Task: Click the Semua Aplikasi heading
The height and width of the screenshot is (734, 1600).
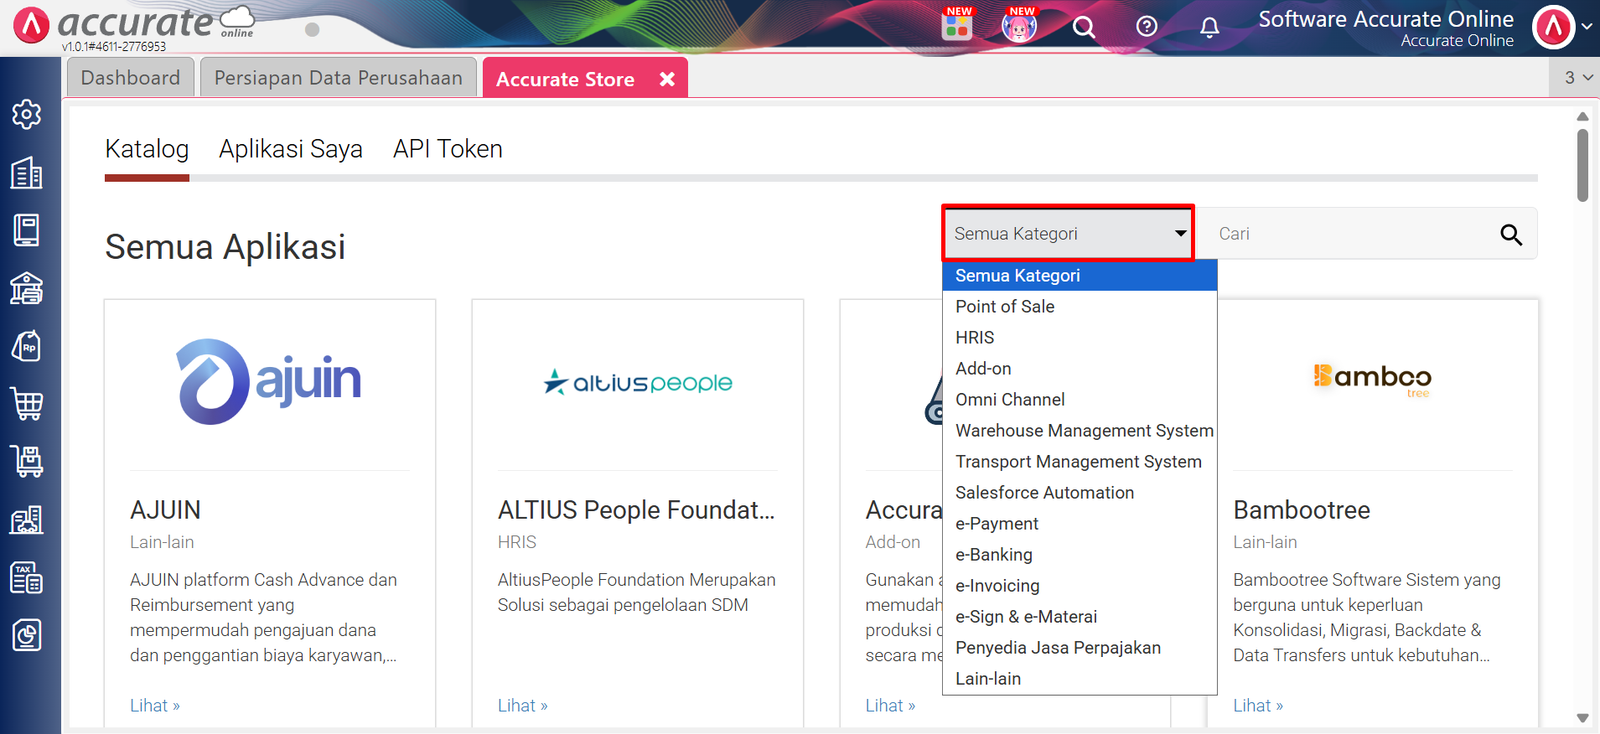Action: coord(225,247)
